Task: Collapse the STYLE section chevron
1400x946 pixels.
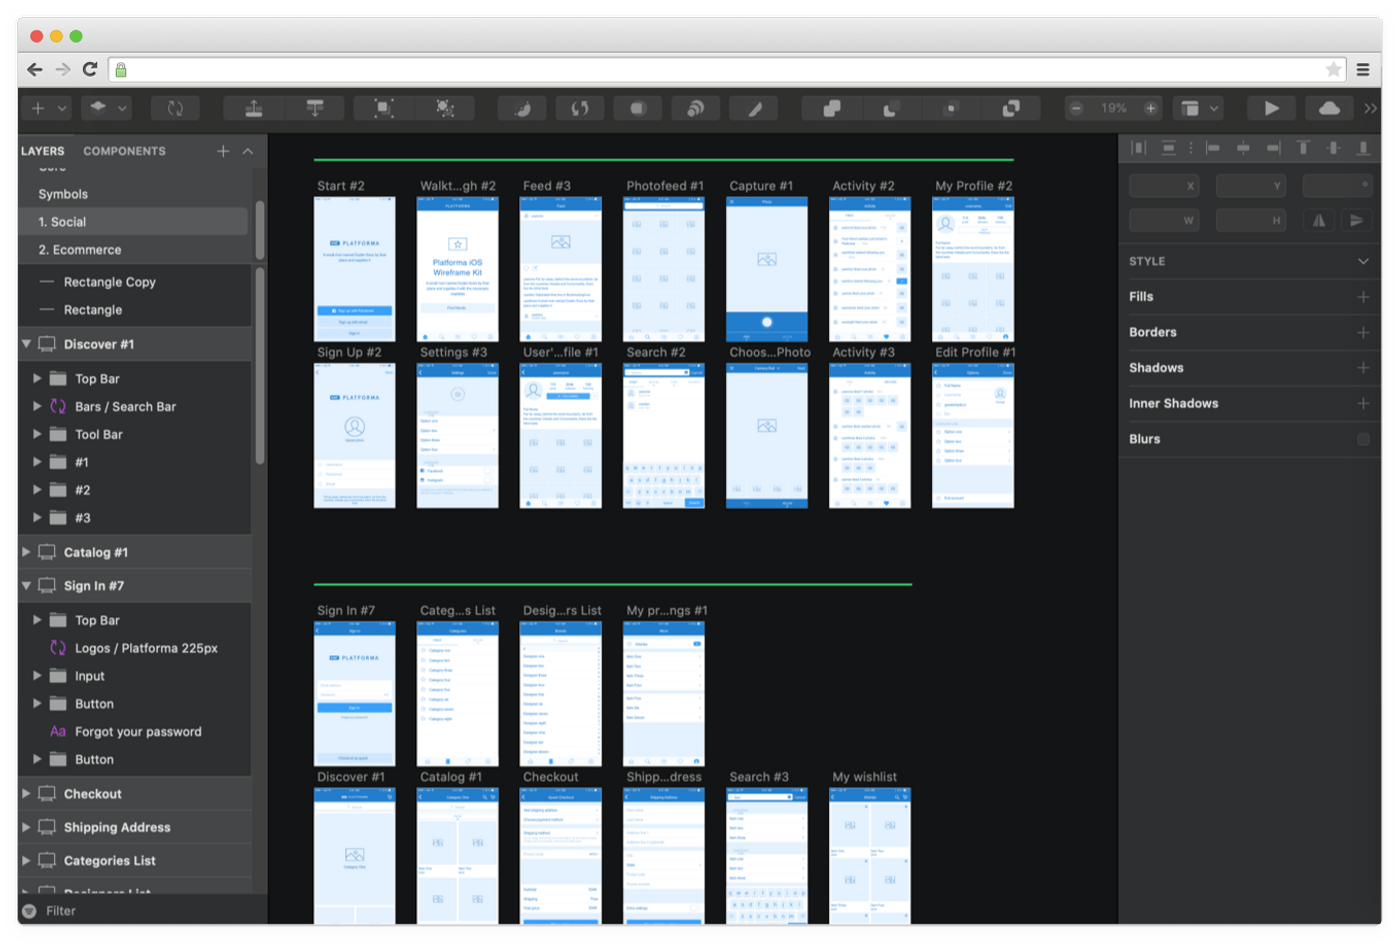Action: 1363,261
